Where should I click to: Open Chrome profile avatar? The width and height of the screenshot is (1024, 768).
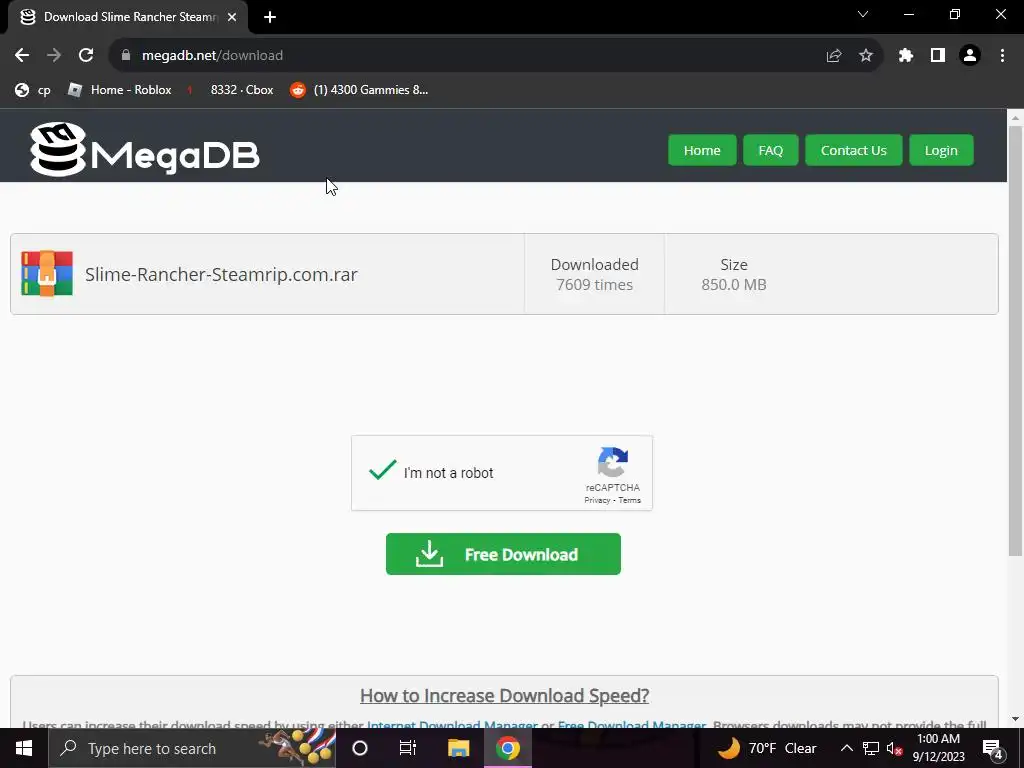tap(970, 56)
